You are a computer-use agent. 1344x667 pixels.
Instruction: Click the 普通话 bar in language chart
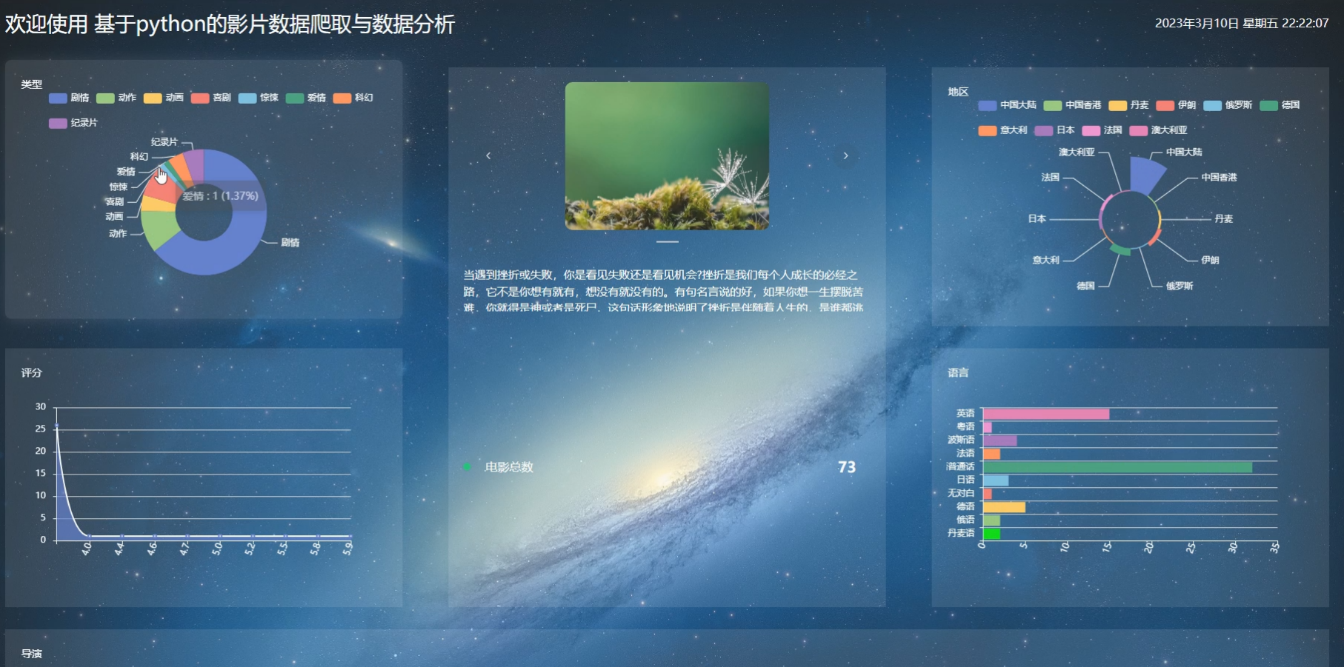pyautogui.click(x=1116, y=467)
